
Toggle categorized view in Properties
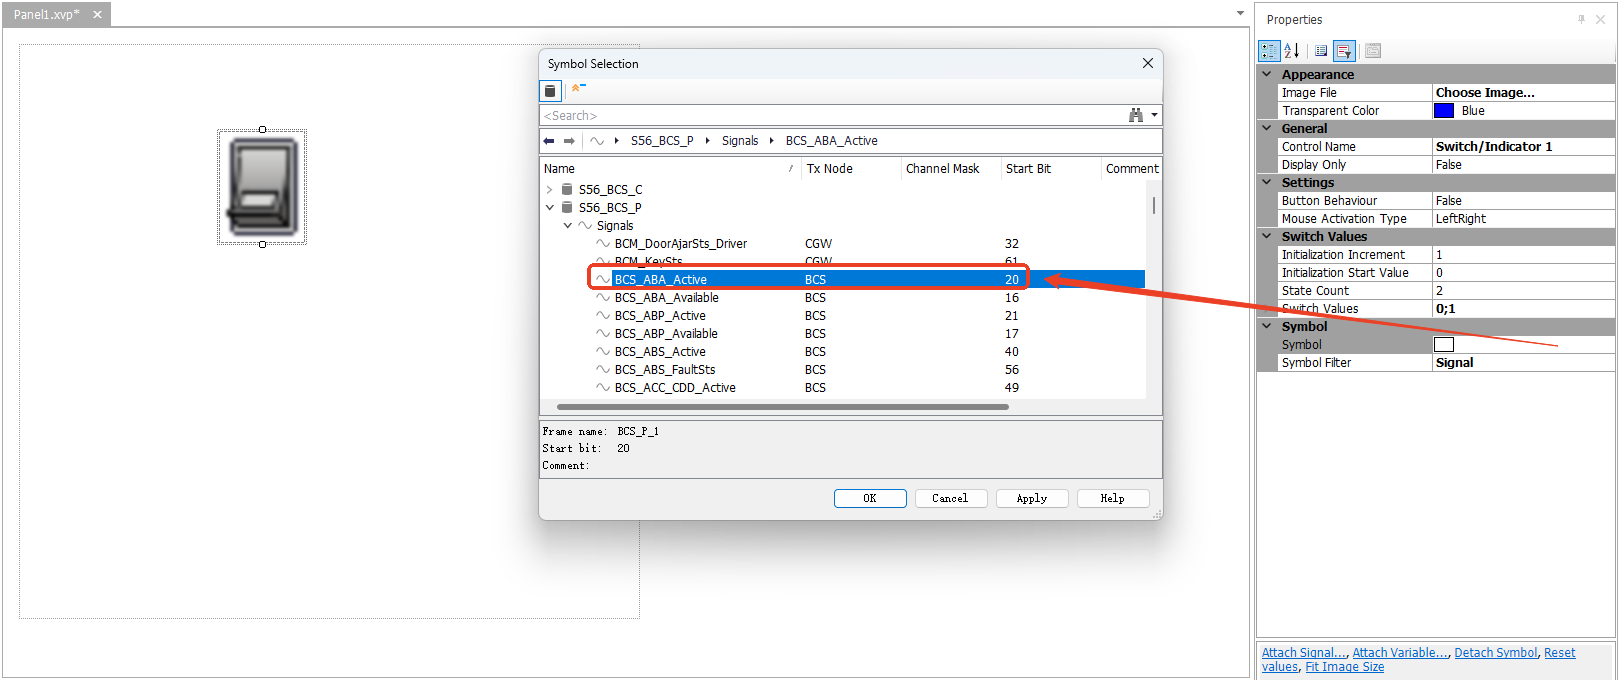[1269, 50]
